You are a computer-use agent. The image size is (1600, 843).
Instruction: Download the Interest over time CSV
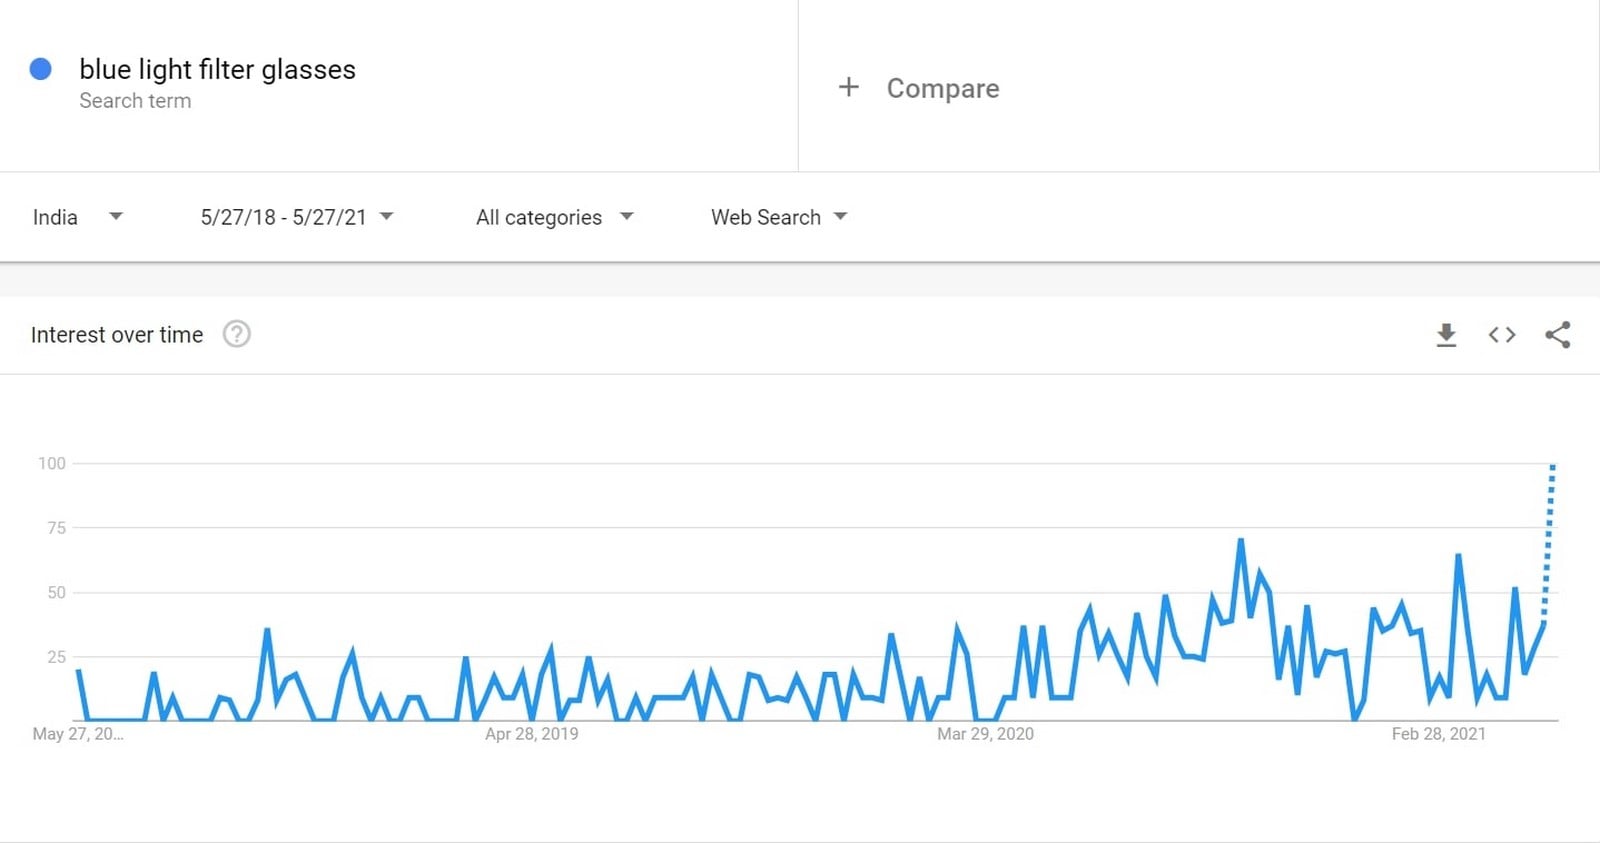(1446, 335)
